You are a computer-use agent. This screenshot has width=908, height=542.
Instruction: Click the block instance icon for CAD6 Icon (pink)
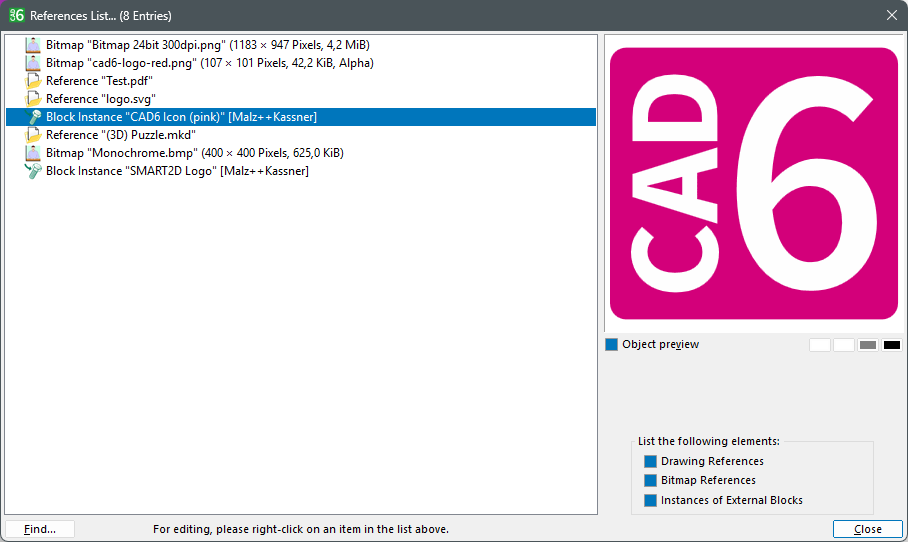[33, 117]
